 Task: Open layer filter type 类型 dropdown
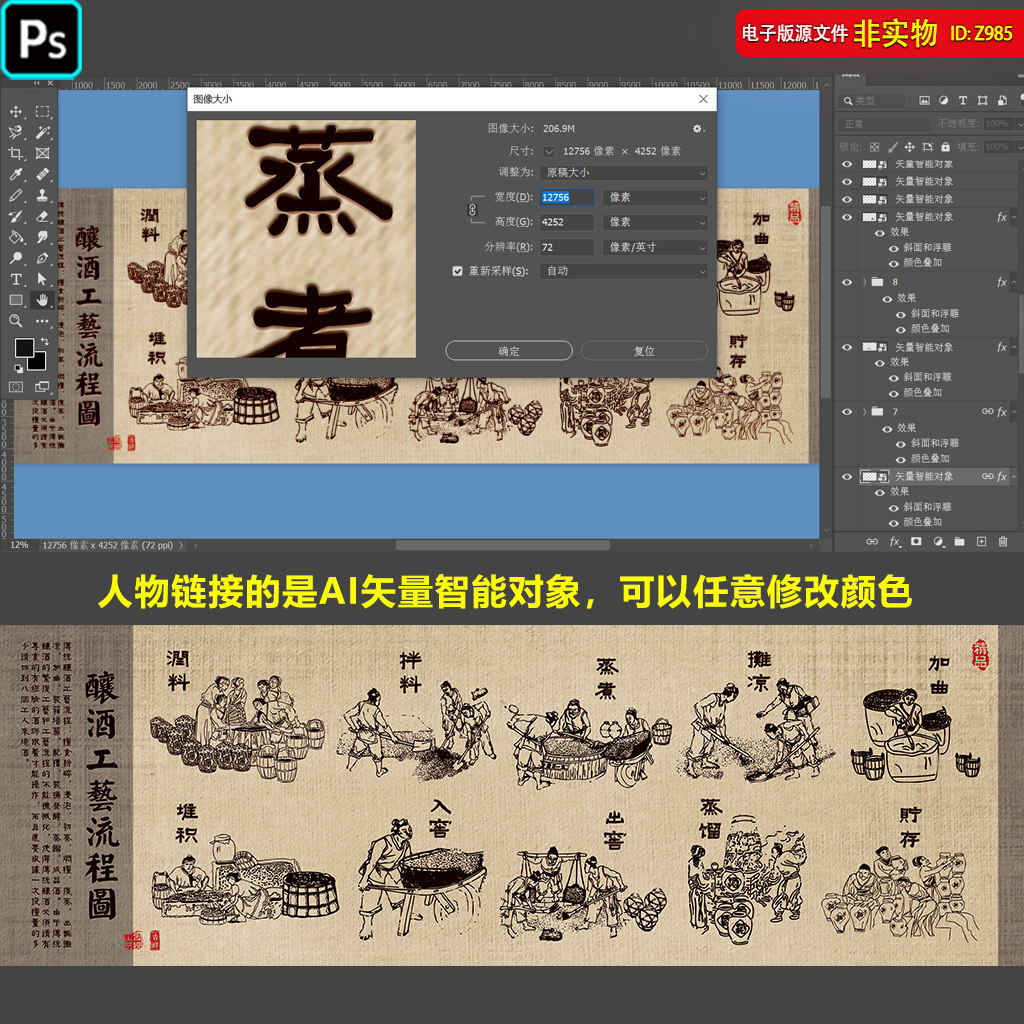(872, 101)
